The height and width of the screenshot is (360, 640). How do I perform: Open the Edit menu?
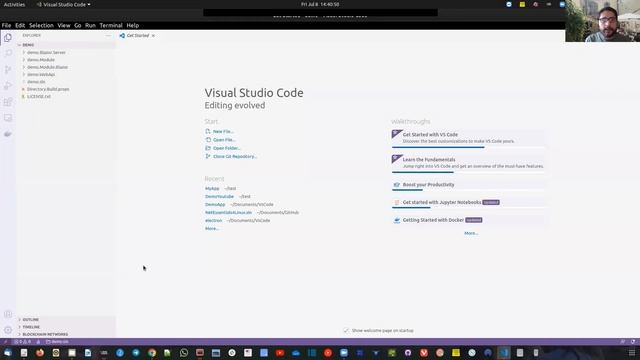click(20, 25)
